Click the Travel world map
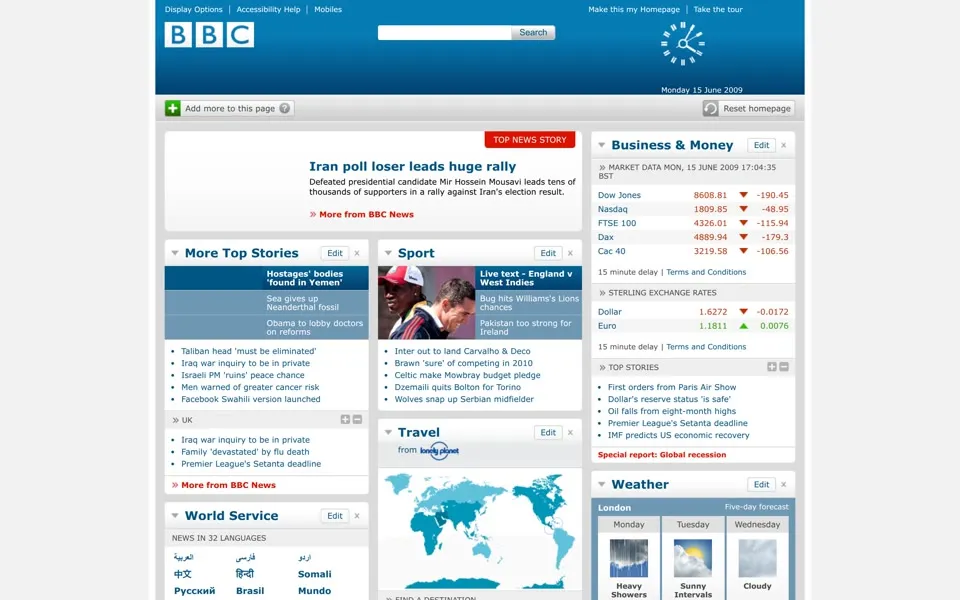Screen dimensions: 960x600 pos(480,530)
